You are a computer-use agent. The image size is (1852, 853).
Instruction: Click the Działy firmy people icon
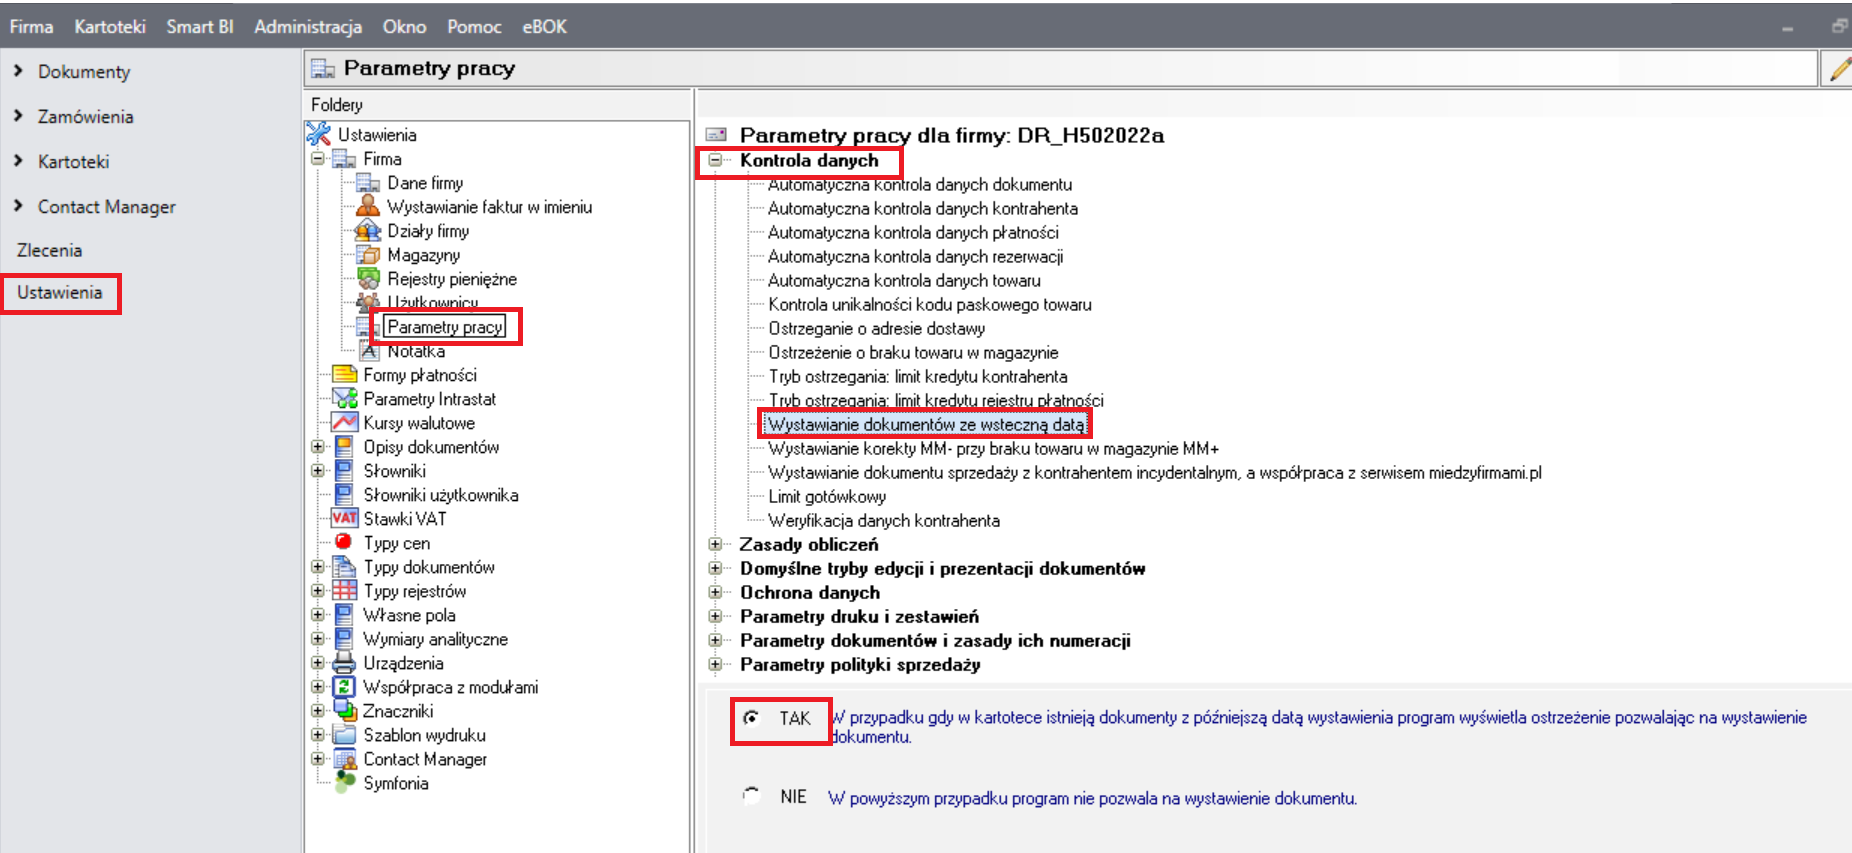pos(368,231)
